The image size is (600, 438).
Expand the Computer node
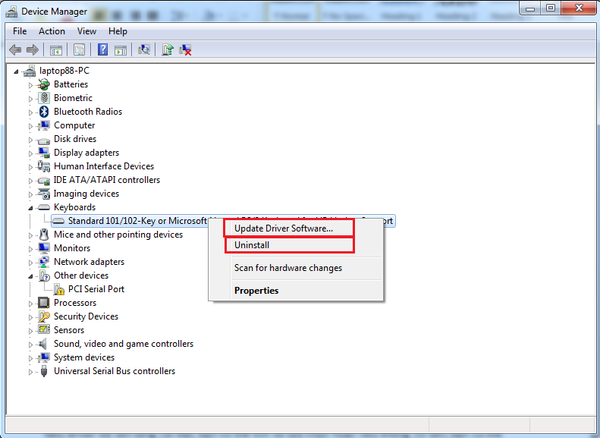coord(31,126)
